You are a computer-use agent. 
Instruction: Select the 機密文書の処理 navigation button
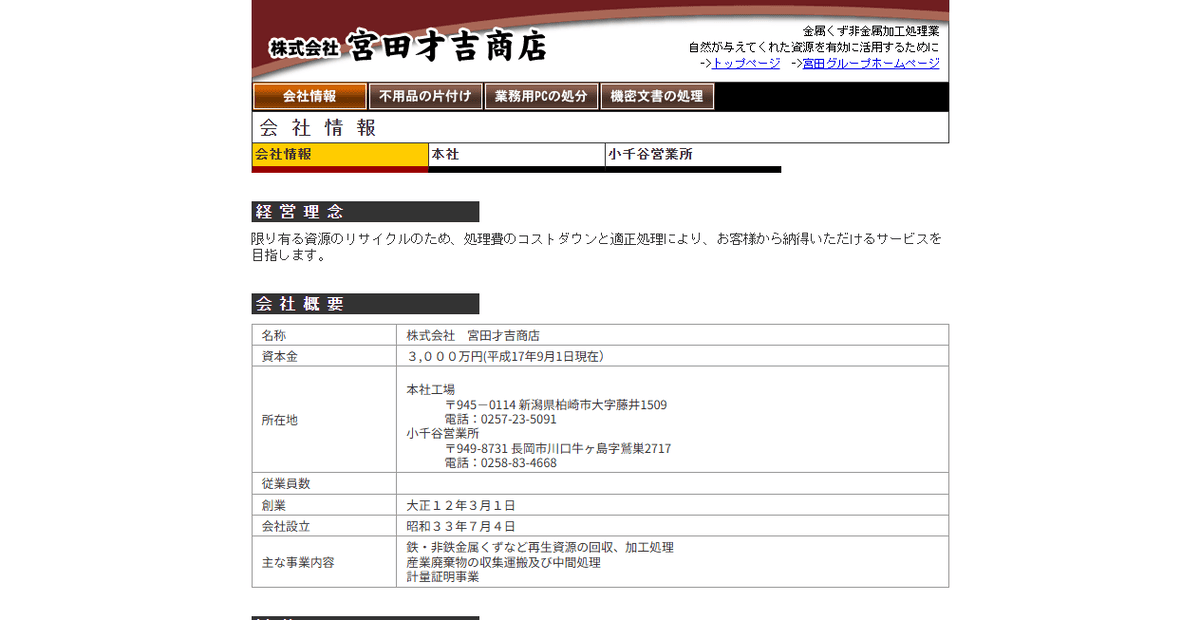[x=658, y=96]
